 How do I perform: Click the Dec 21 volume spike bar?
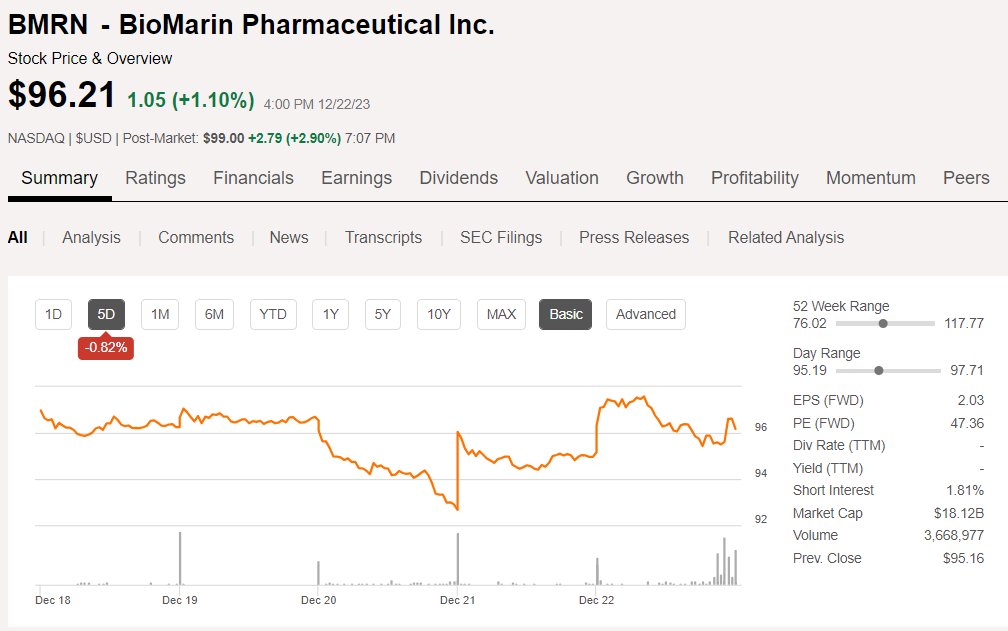(458, 560)
